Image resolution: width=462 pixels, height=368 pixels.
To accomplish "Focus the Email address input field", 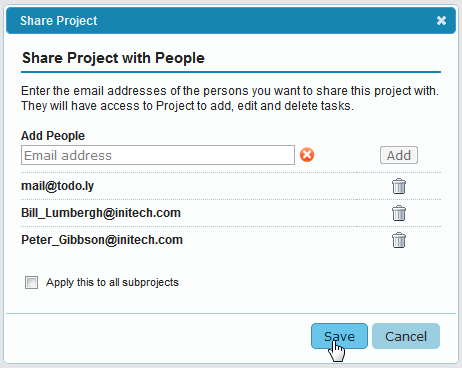I will tap(158, 155).
